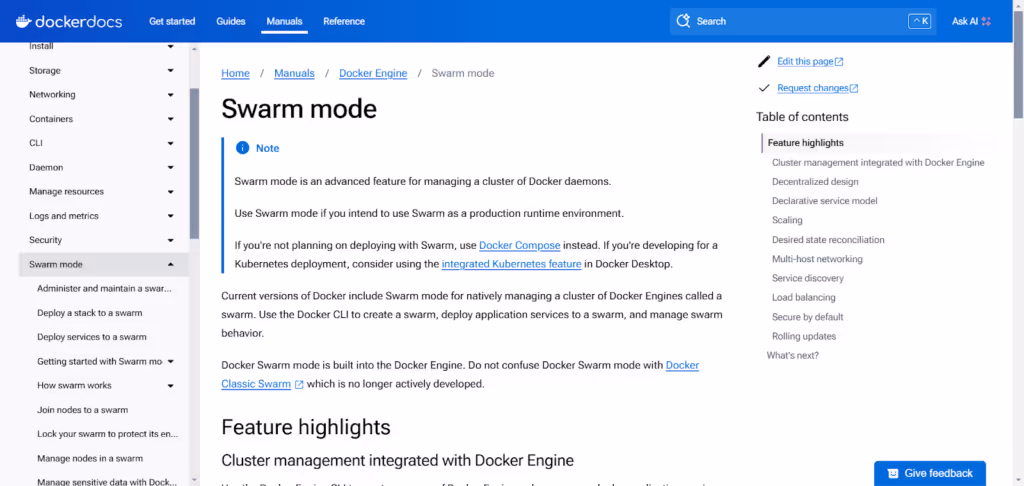Open Join nodes to a swarm
This screenshot has width=1024, height=486.
(x=82, y=410)
